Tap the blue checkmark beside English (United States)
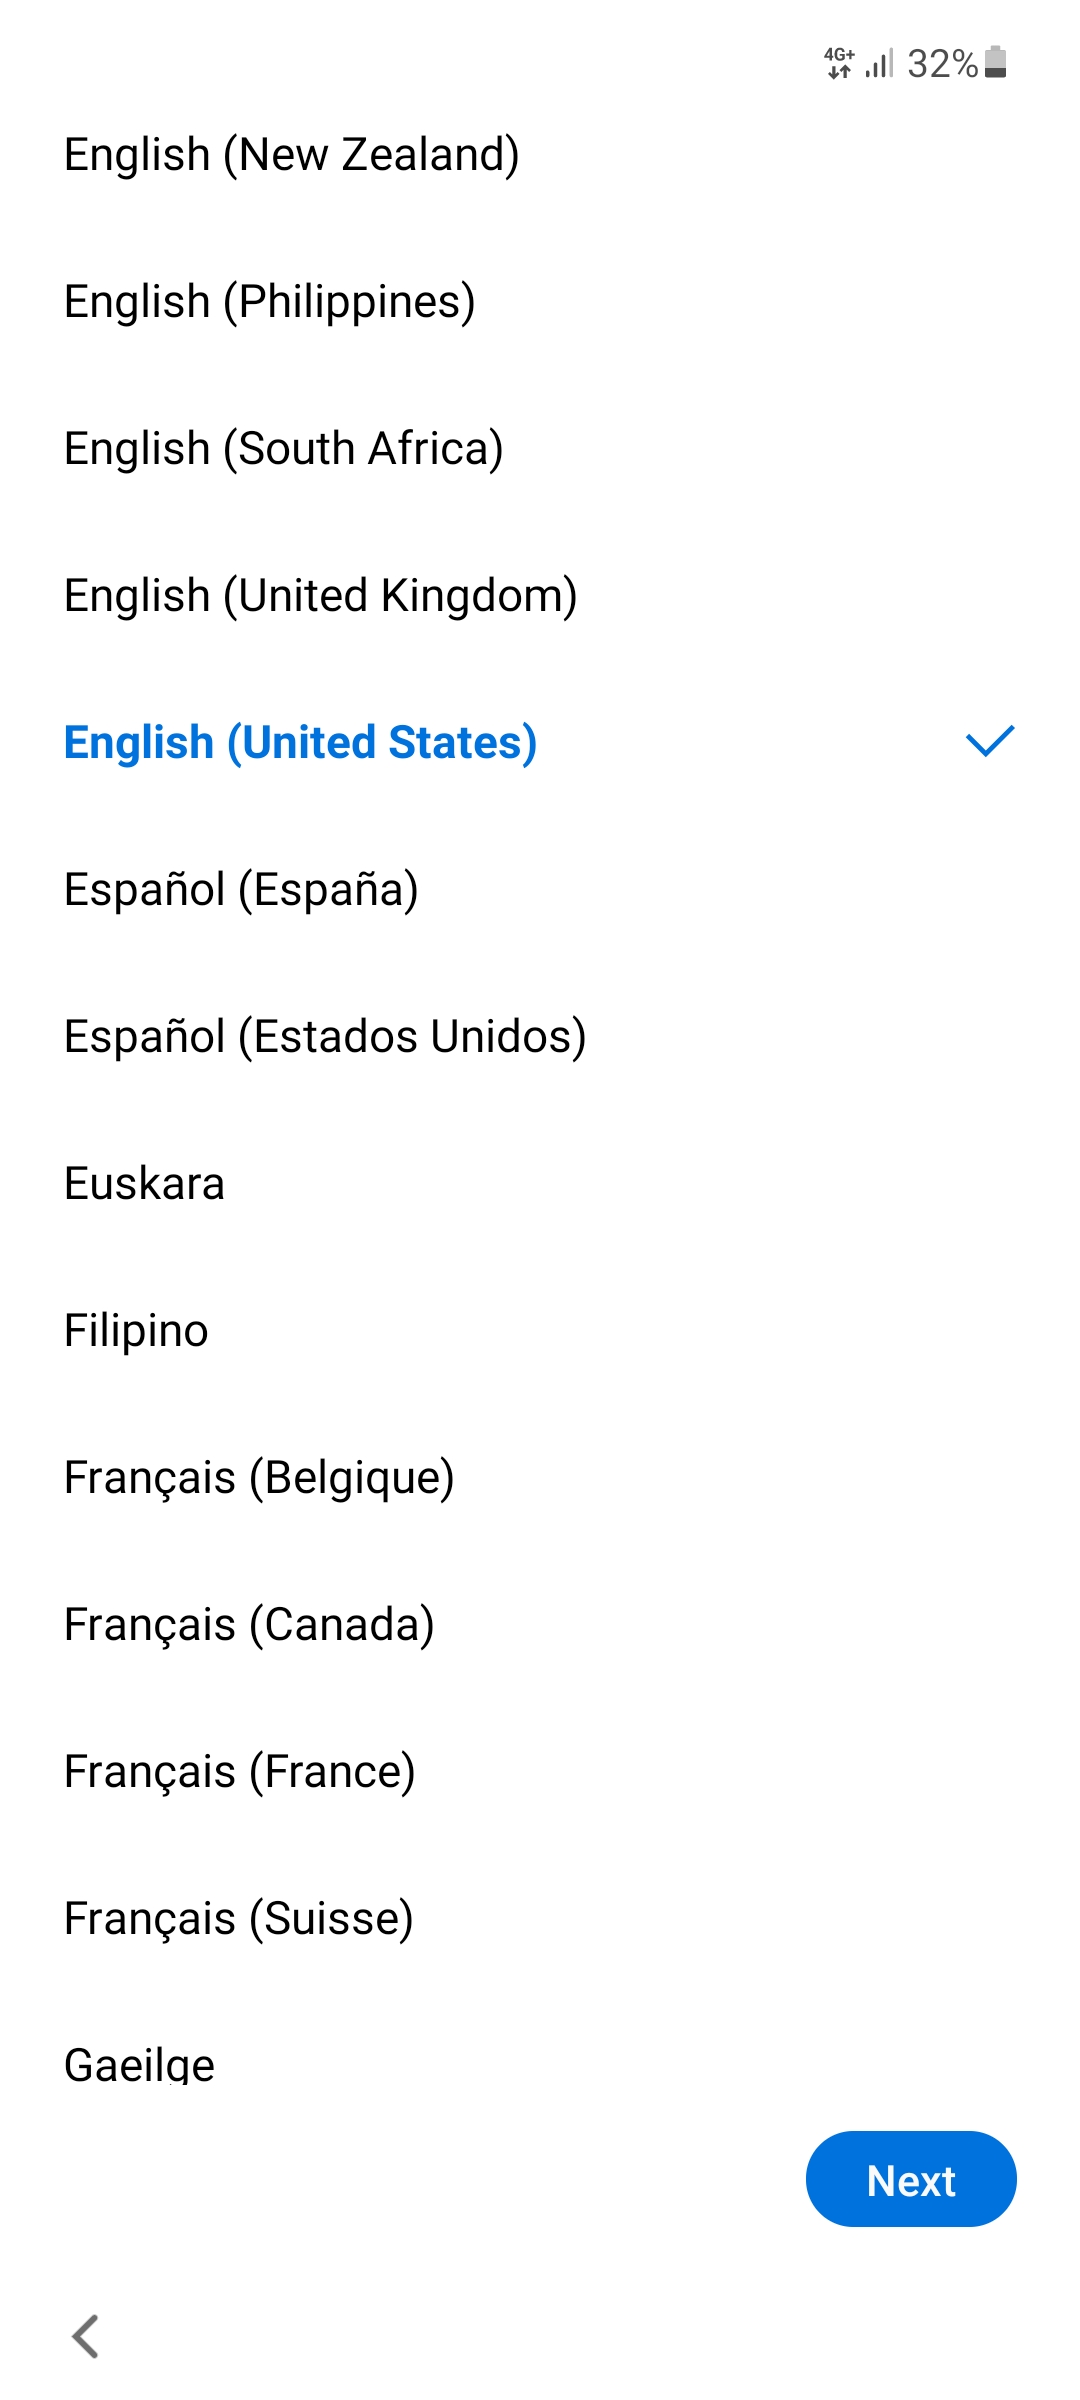Viewport: 1080px width, 2400px height. (x=990, y=741)
